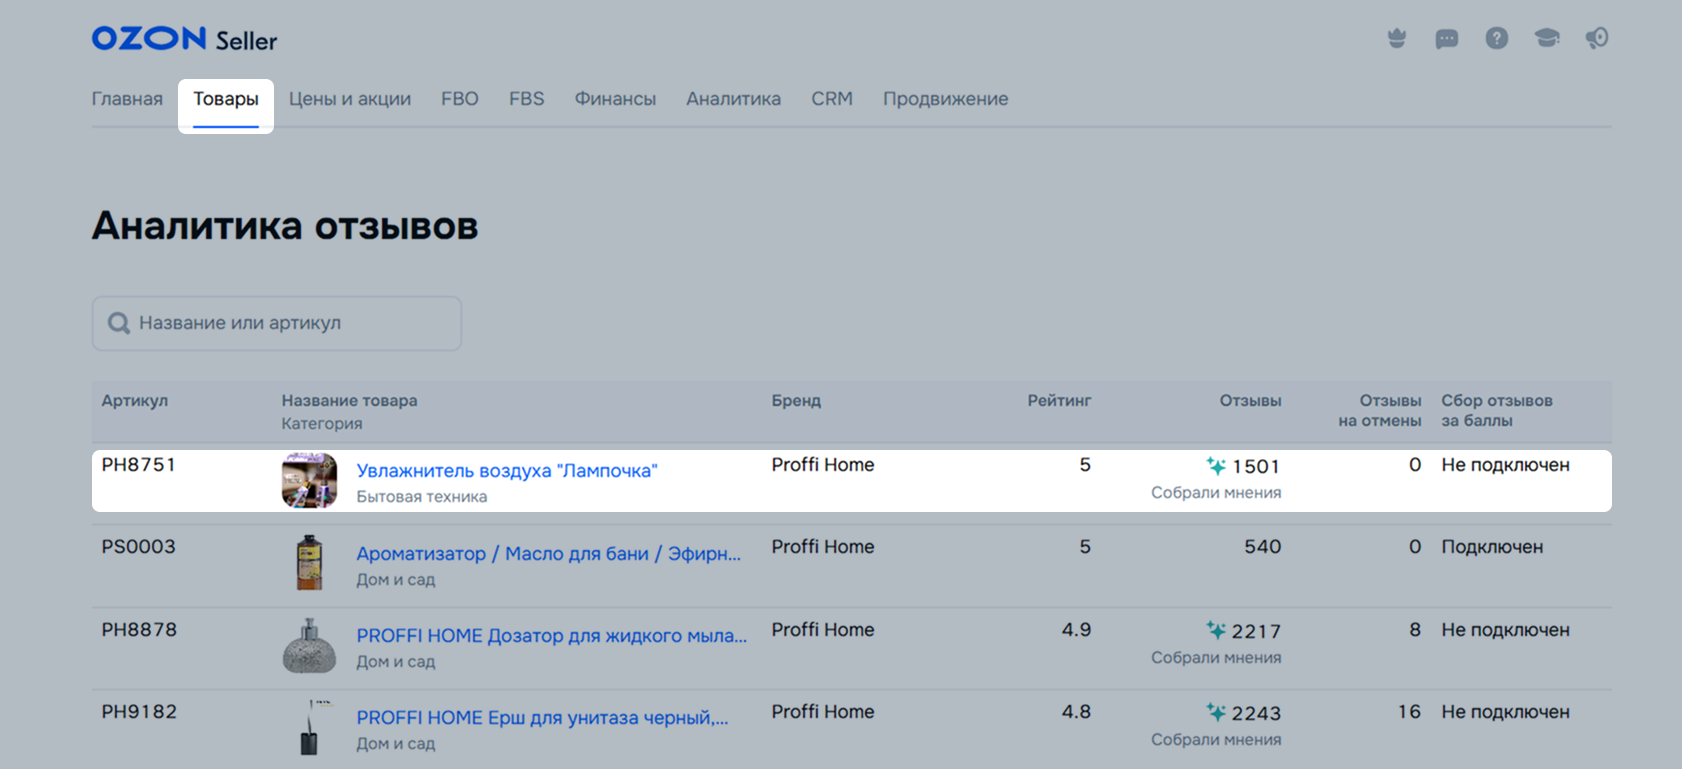
Task: Click the Отзывы на отмены column header
Action: pos(1380,411)
